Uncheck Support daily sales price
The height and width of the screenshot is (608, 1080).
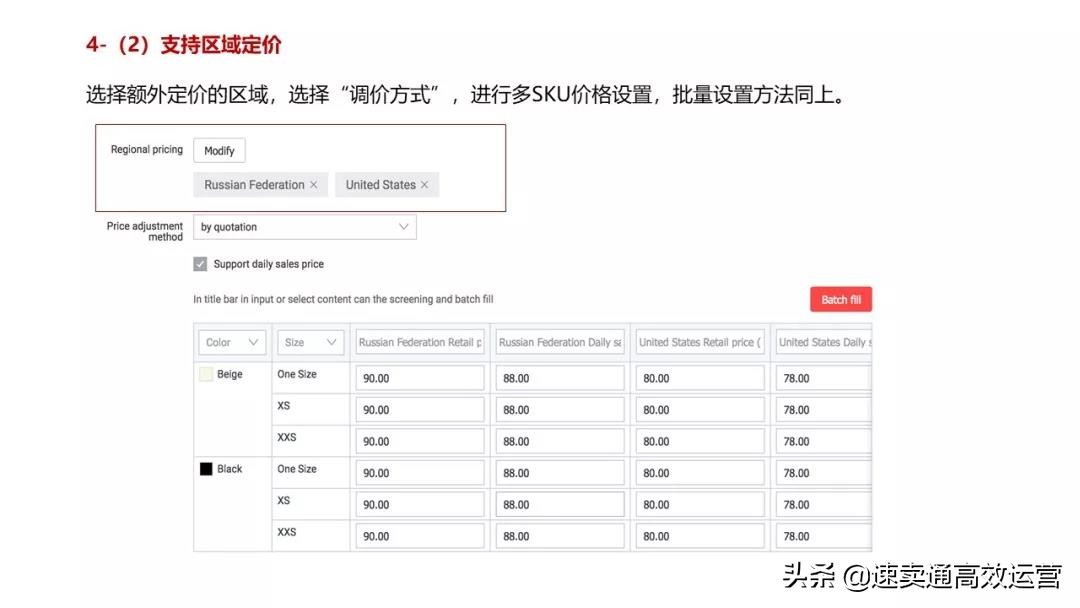pyautogui.click(x=199, y=263)
